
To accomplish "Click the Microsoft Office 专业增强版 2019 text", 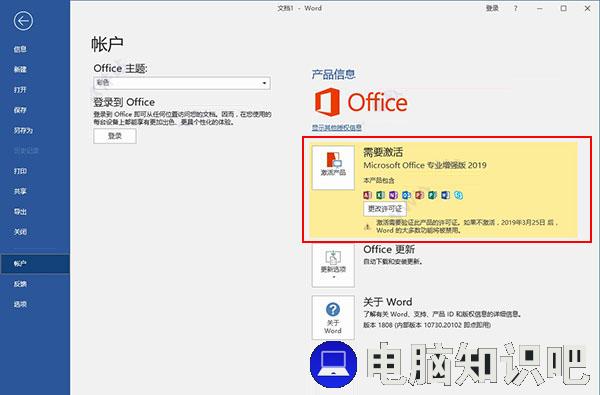I will (425, 165).
